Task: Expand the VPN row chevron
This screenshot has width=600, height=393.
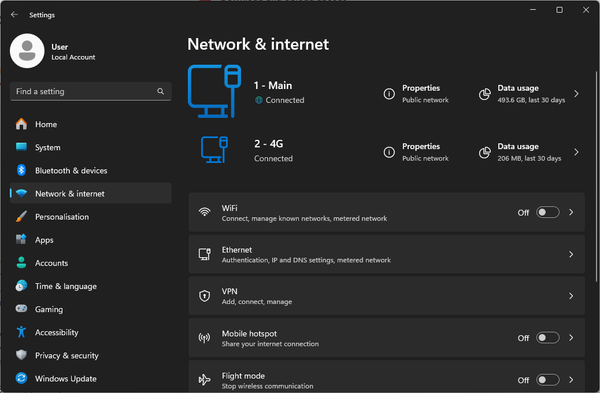Action: click(571, 296)
